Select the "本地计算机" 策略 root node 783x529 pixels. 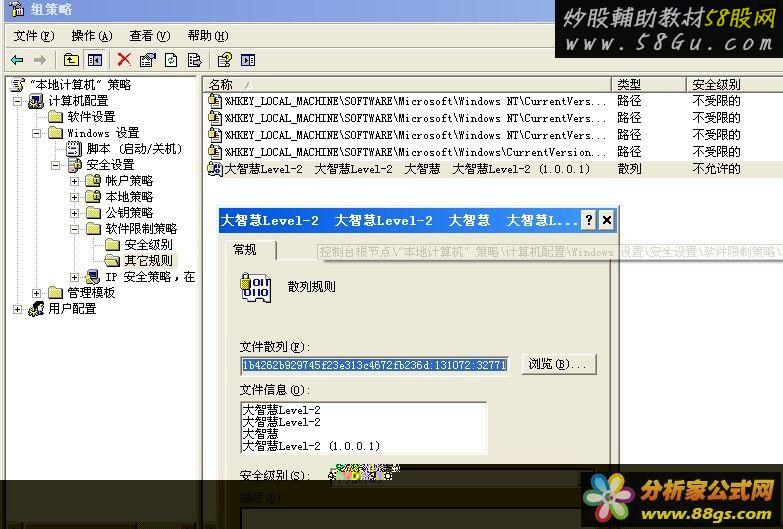(x=80, y=85)
